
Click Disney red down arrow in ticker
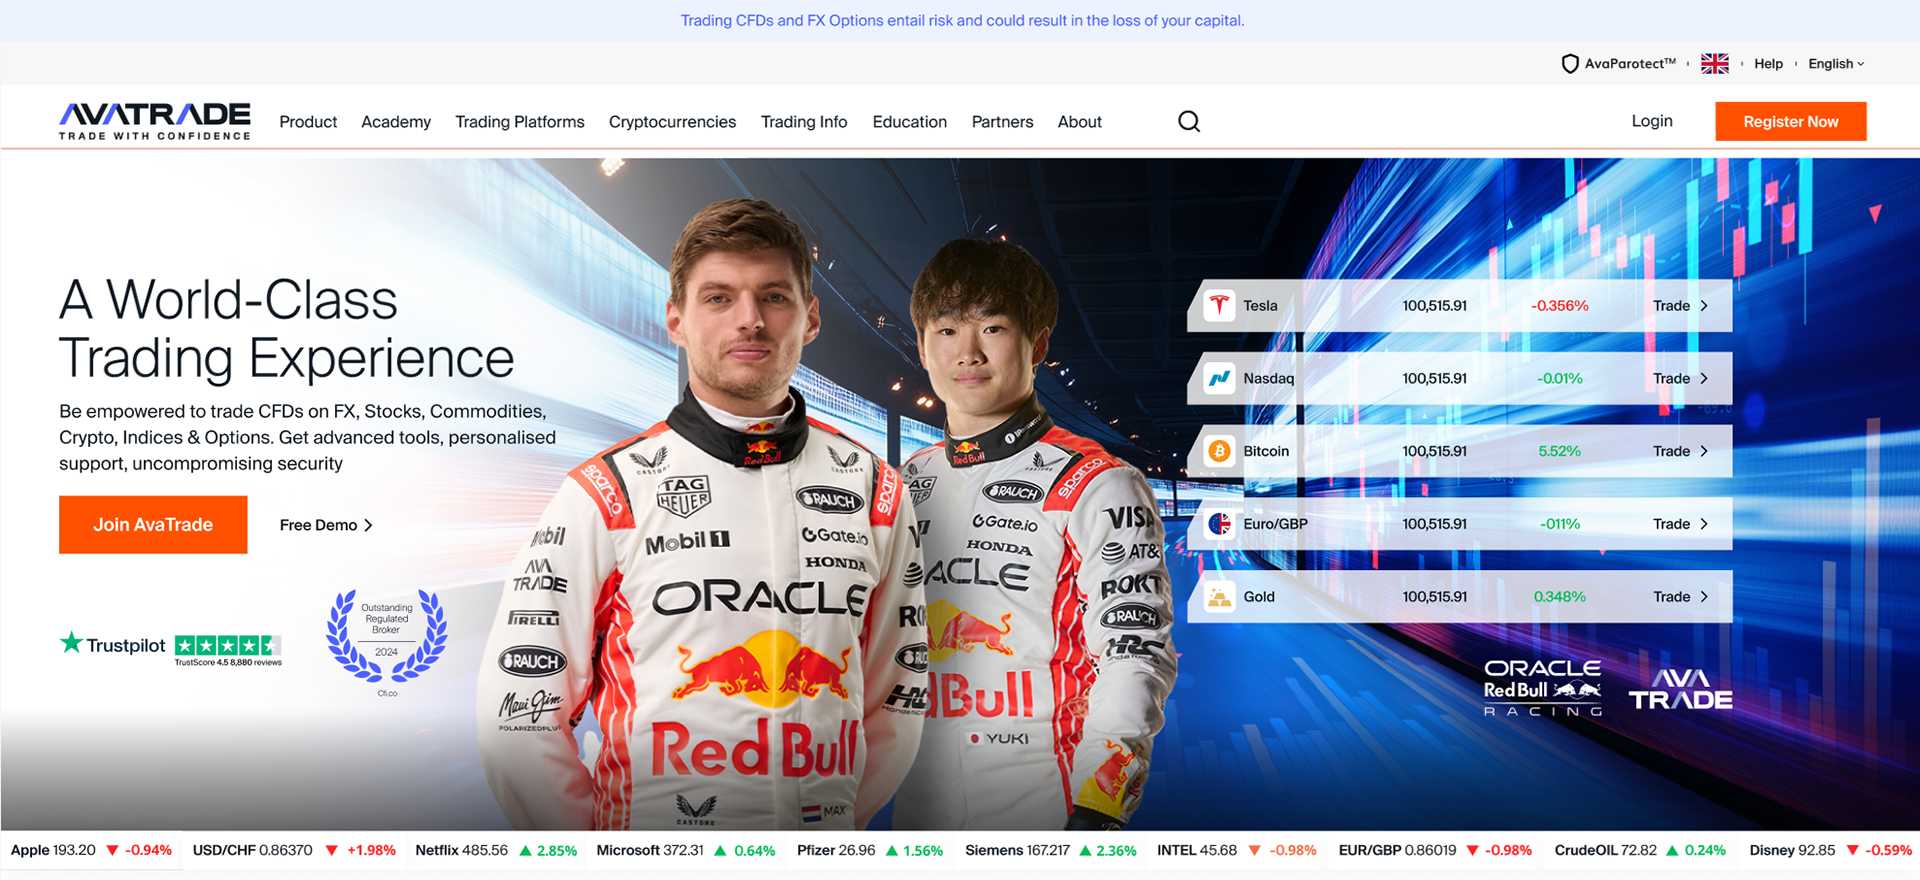1853,850
